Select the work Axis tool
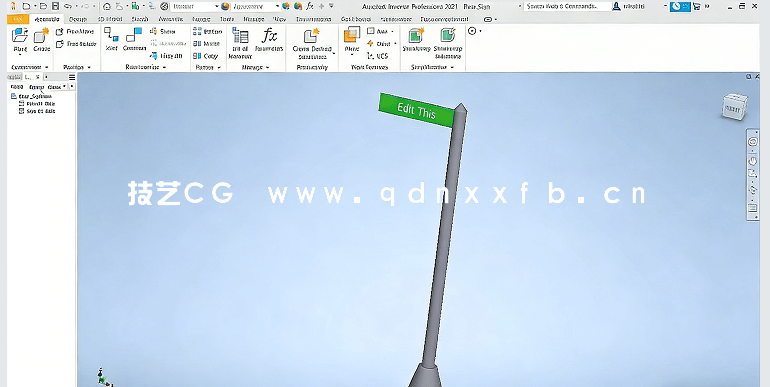 click(380, 31)
